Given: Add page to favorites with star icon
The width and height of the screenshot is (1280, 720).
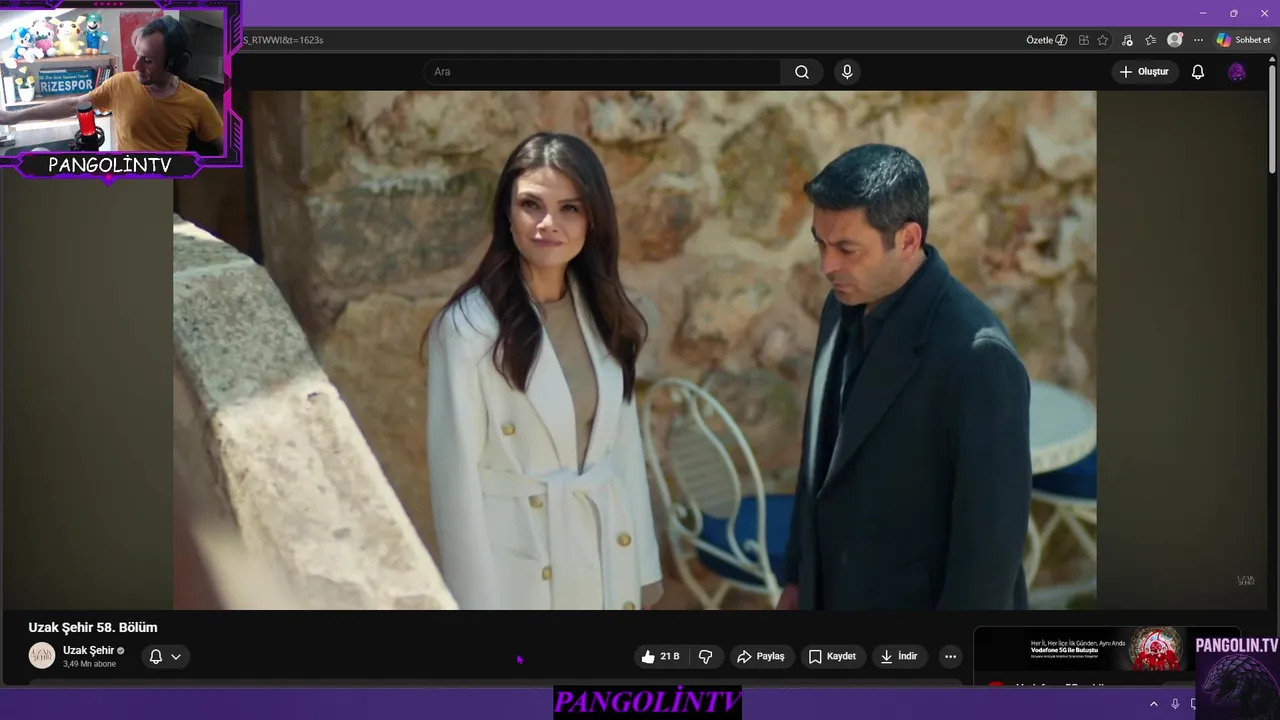Looking at the screenshot, I should click(x=1103, y=40).
